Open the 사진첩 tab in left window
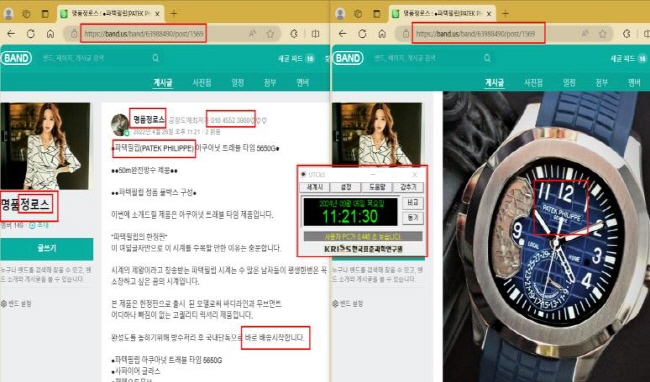Viewport: 650px width, 382px height. click(x=202, y=82)
